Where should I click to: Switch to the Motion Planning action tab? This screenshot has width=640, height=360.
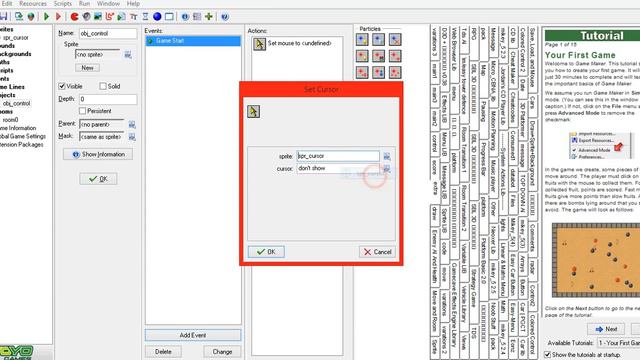coord(494,131)
